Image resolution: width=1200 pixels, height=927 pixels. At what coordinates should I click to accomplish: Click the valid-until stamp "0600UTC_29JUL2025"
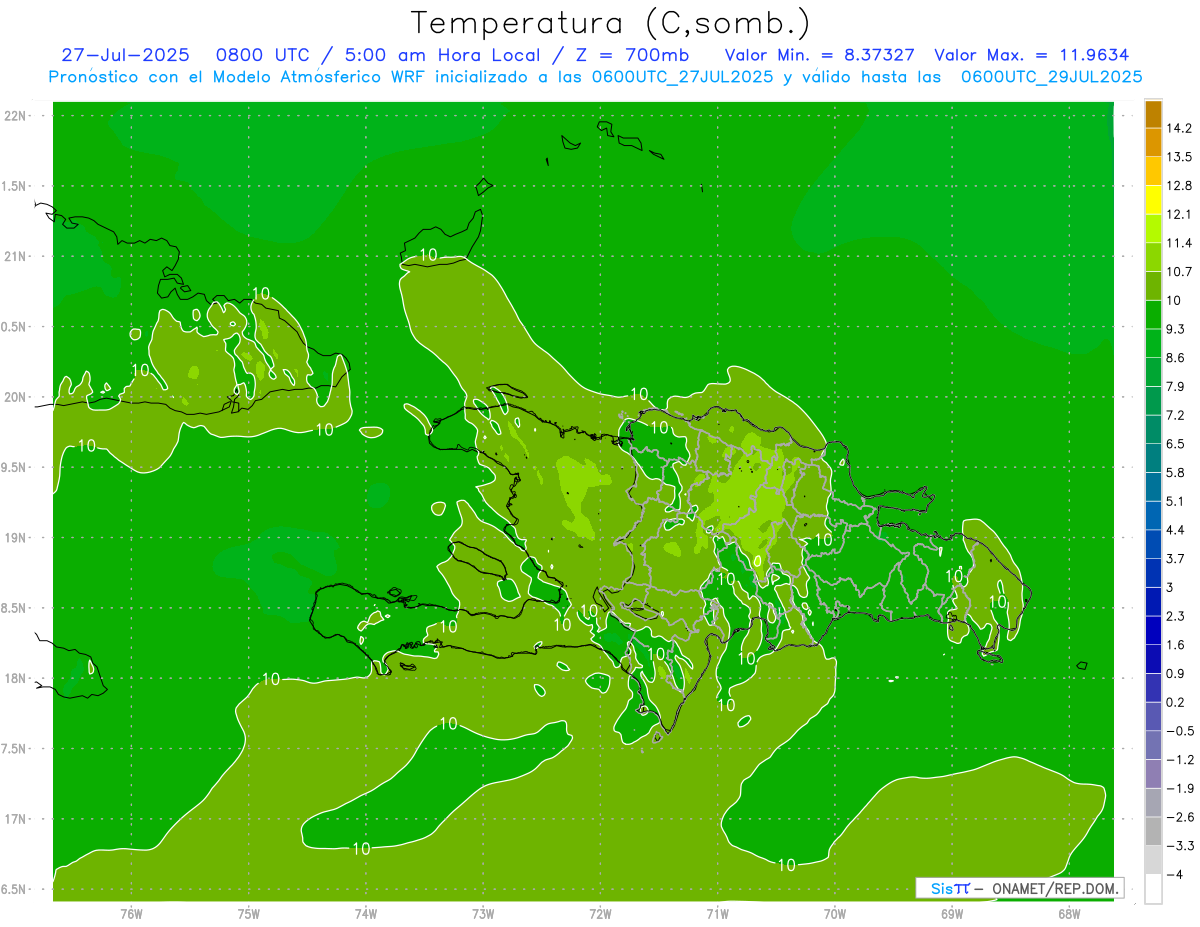pos(1051,77)
